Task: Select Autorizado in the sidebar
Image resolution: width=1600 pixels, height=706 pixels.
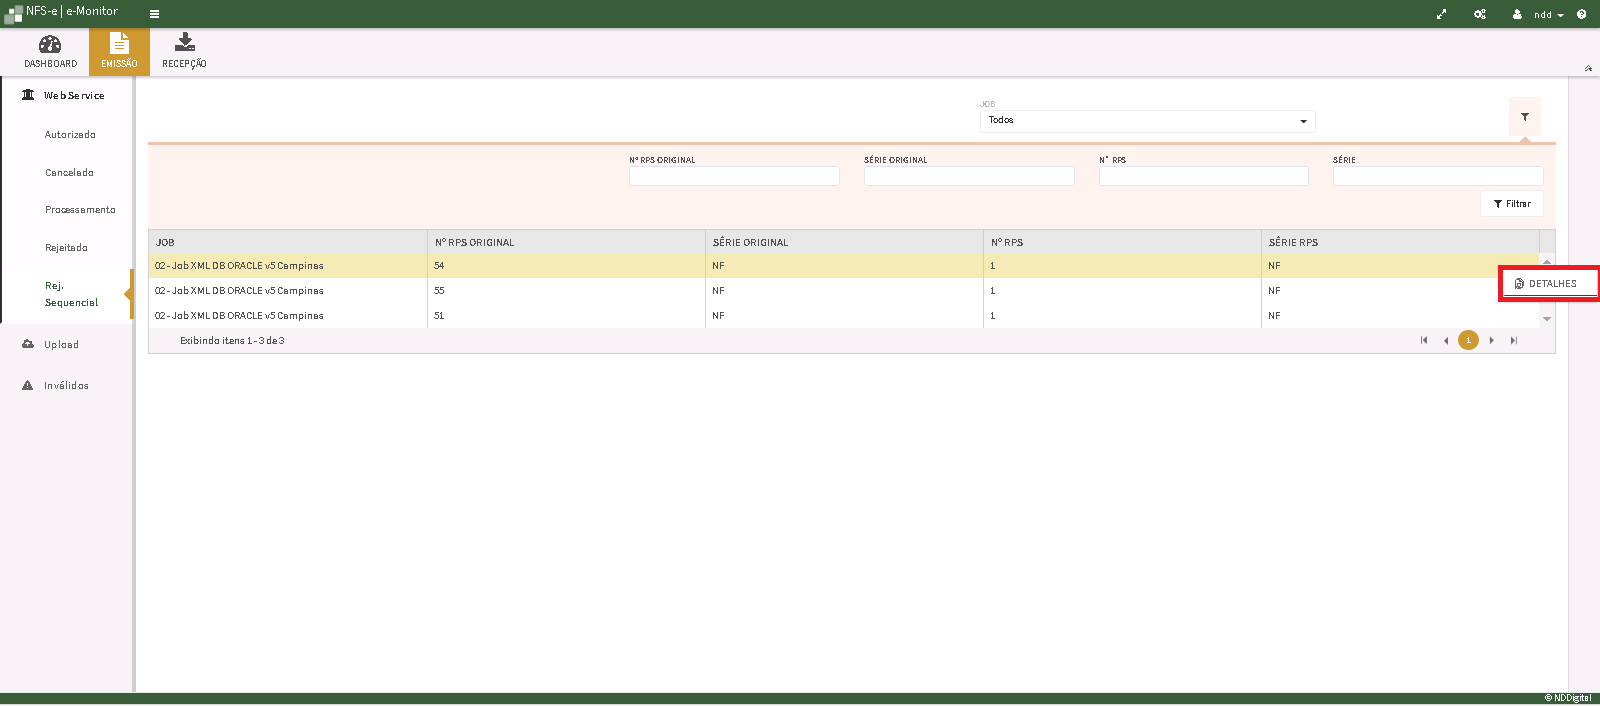Action: [x=70, y=135]
